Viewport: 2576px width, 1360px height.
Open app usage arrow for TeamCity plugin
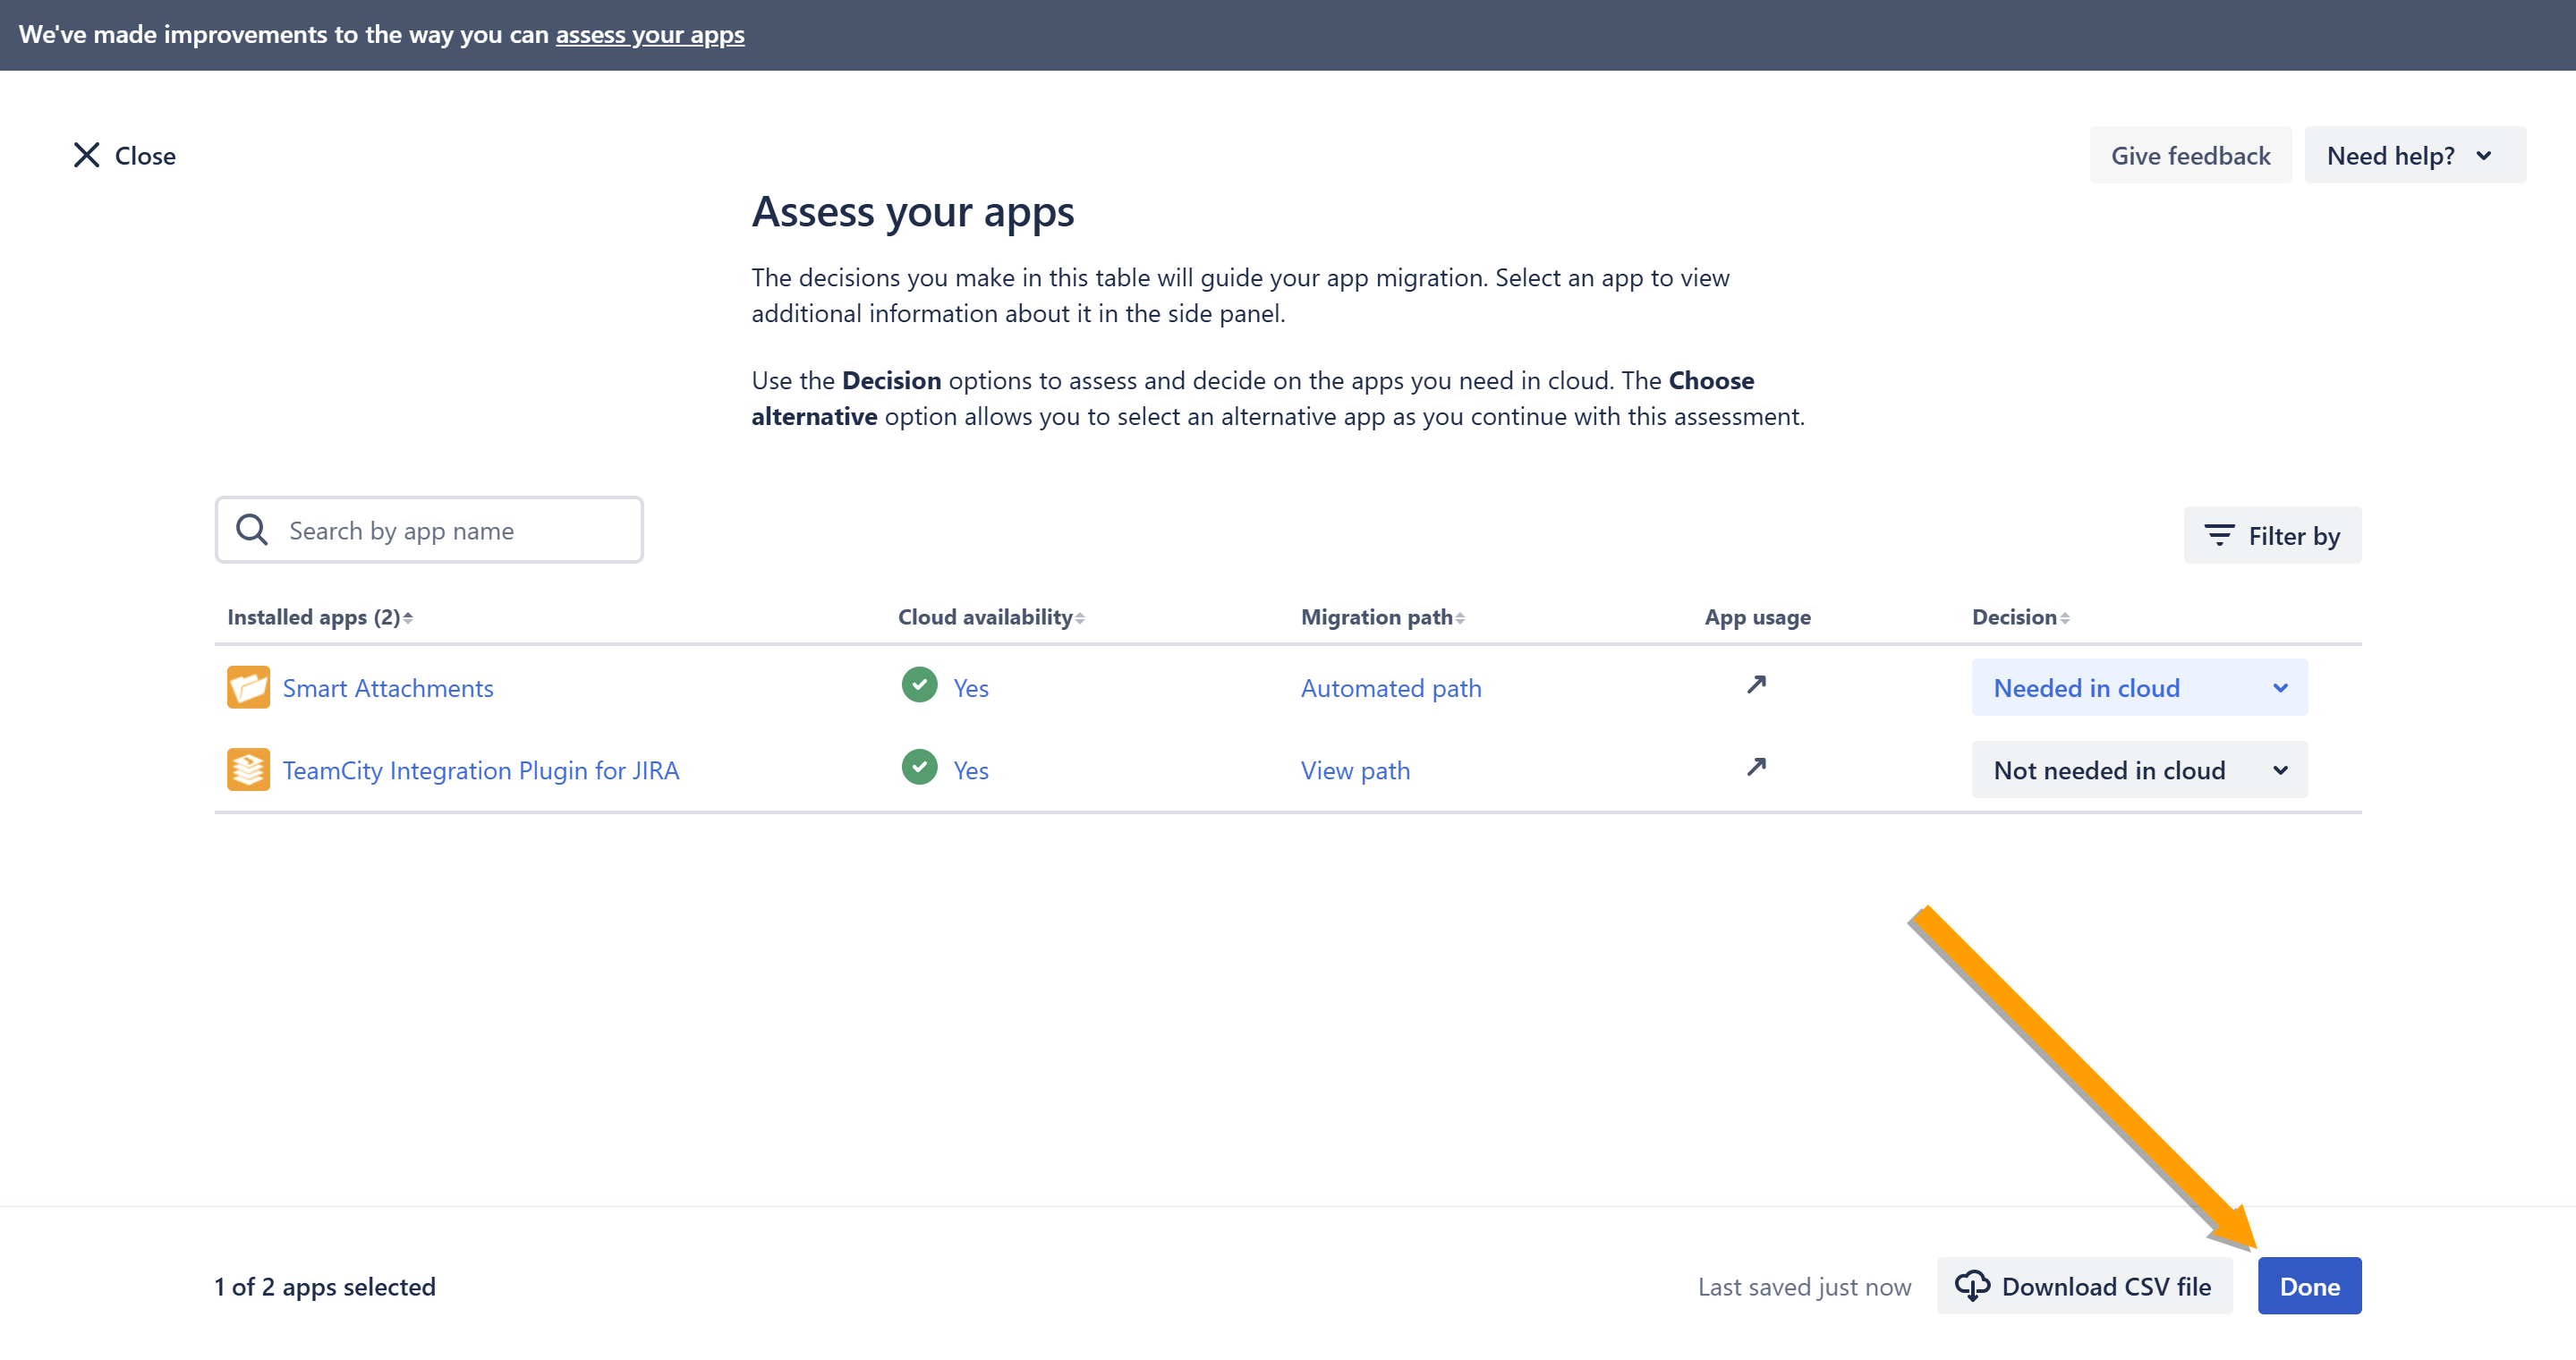point(1756,767)
